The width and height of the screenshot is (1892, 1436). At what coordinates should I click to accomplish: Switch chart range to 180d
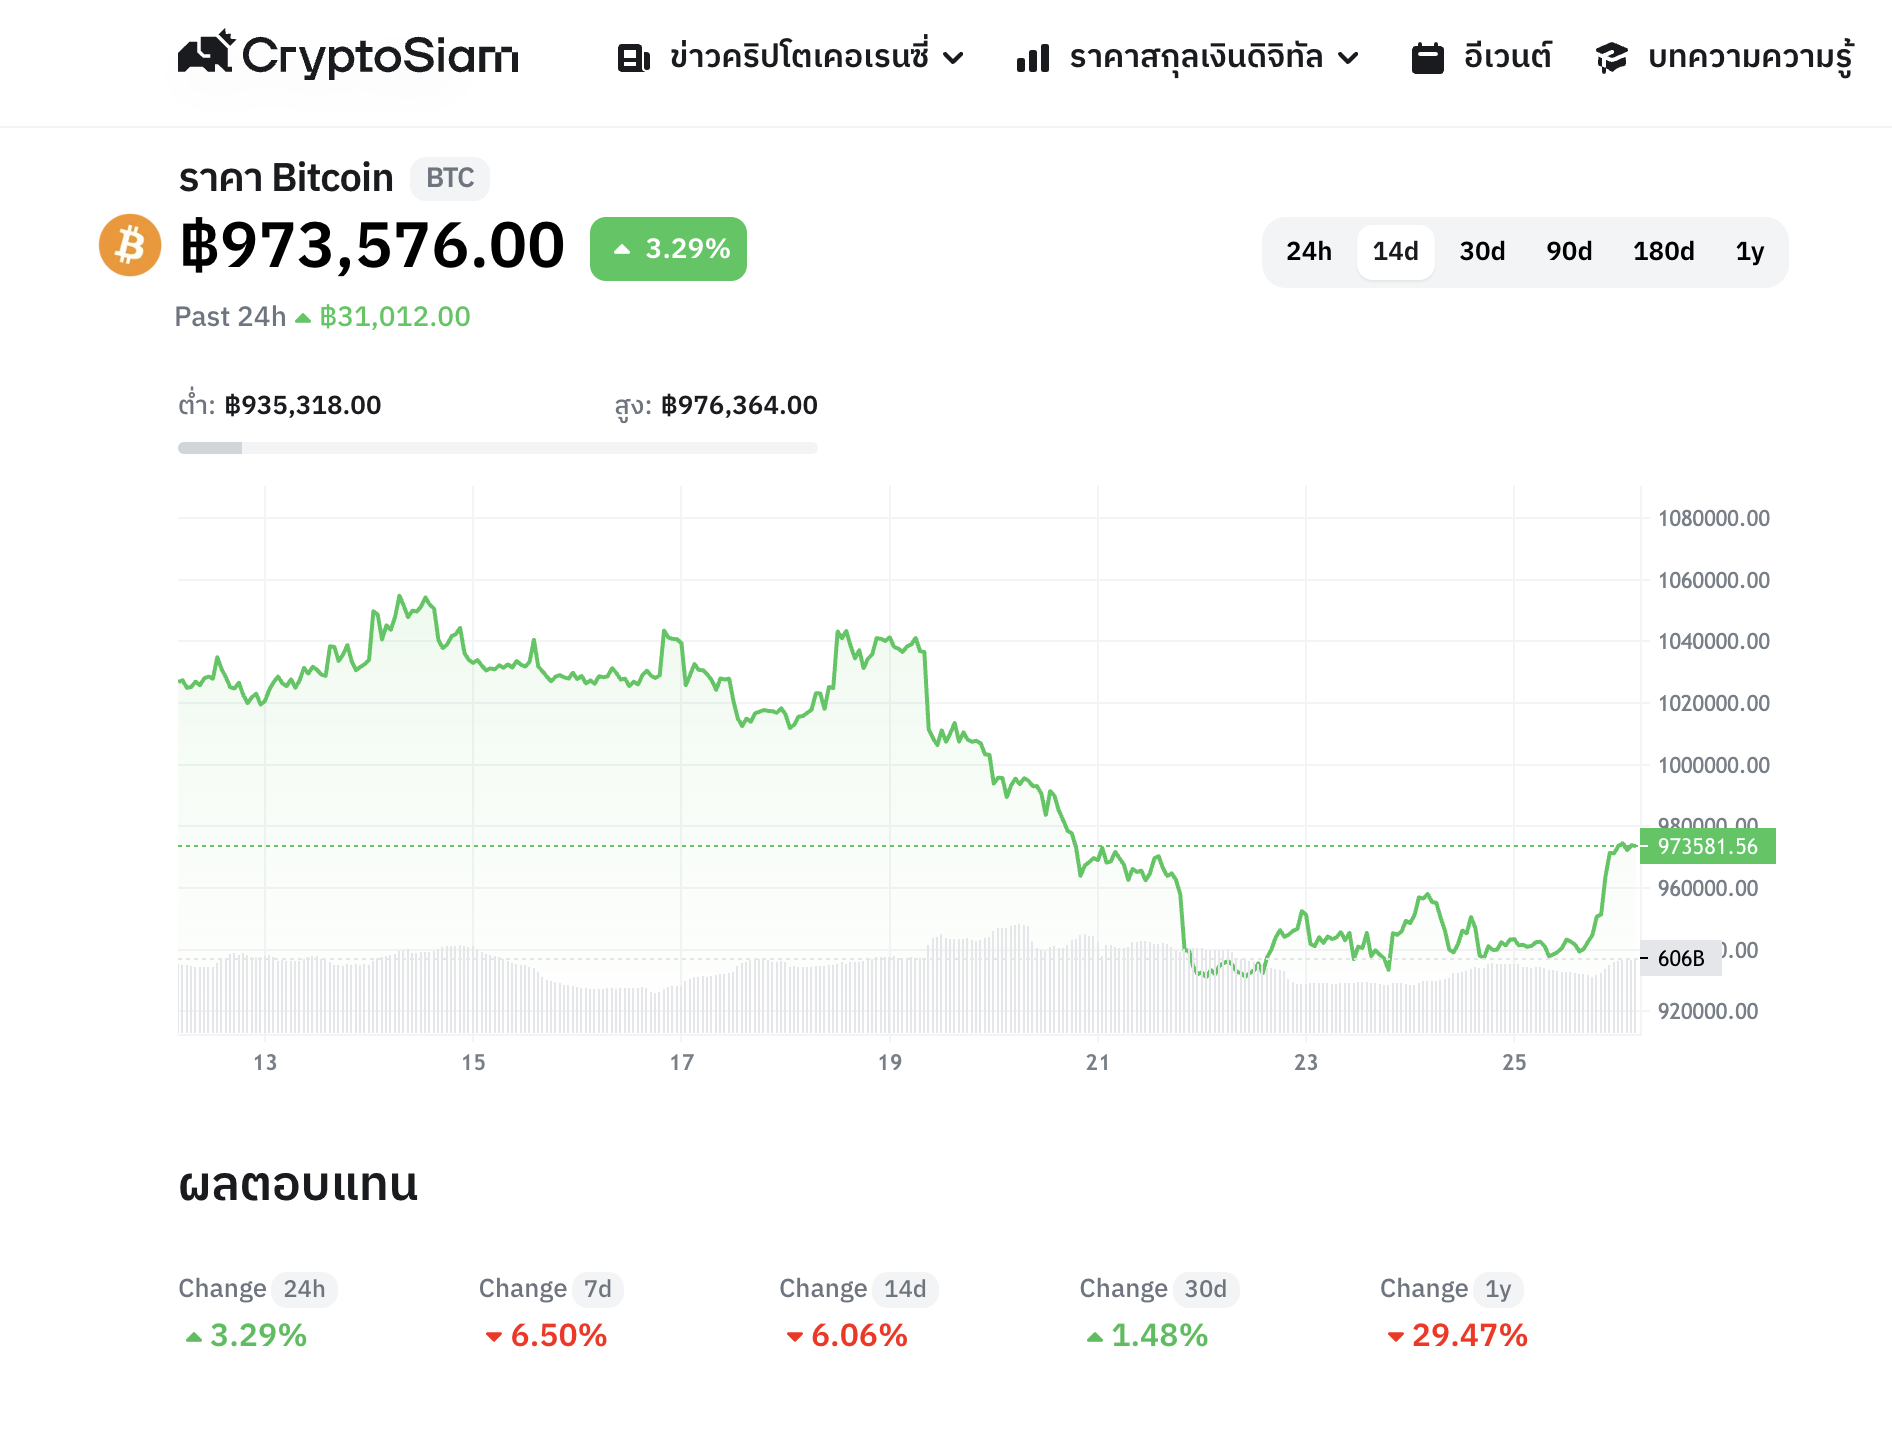click(1663, 252)
